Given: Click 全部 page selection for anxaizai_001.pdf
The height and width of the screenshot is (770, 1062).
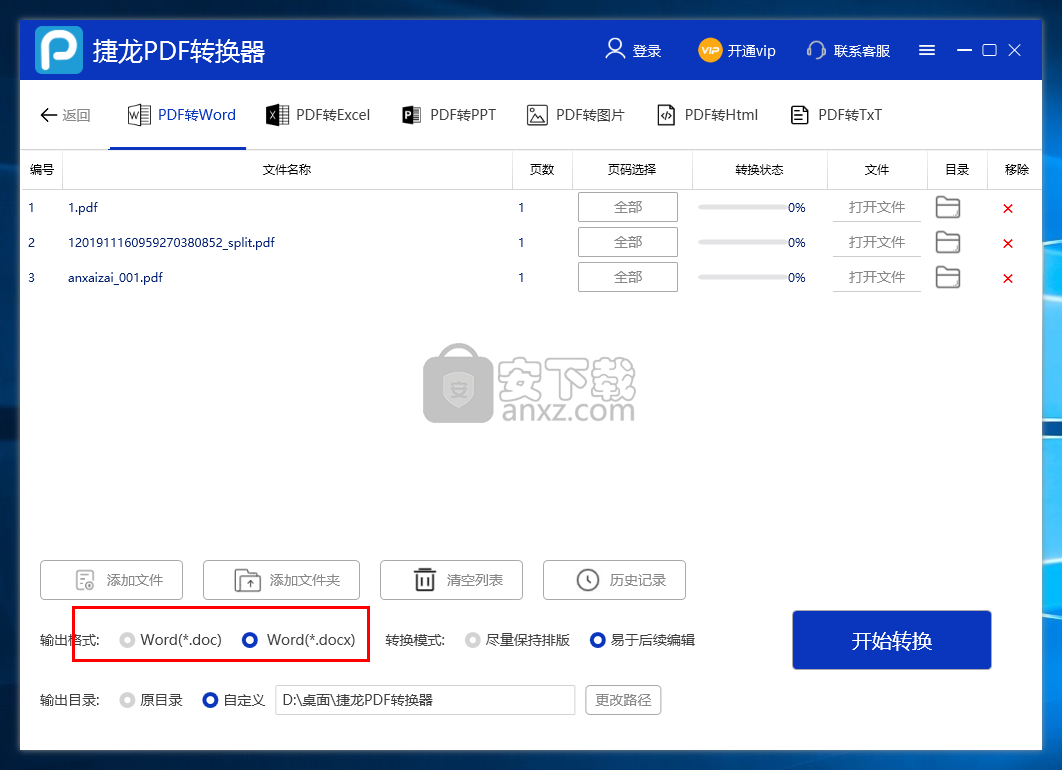Looking at the screenshot, I should (x=628, y=277).
